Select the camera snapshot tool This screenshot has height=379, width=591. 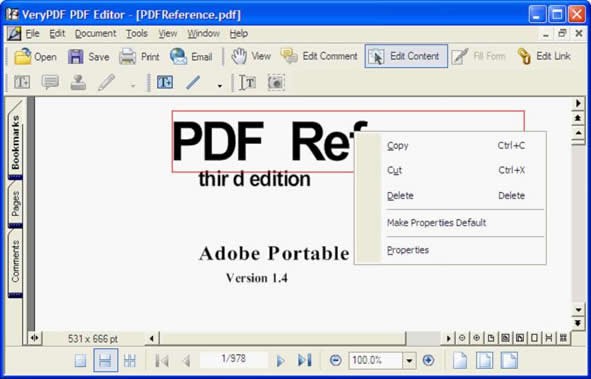tap(276, 83)
